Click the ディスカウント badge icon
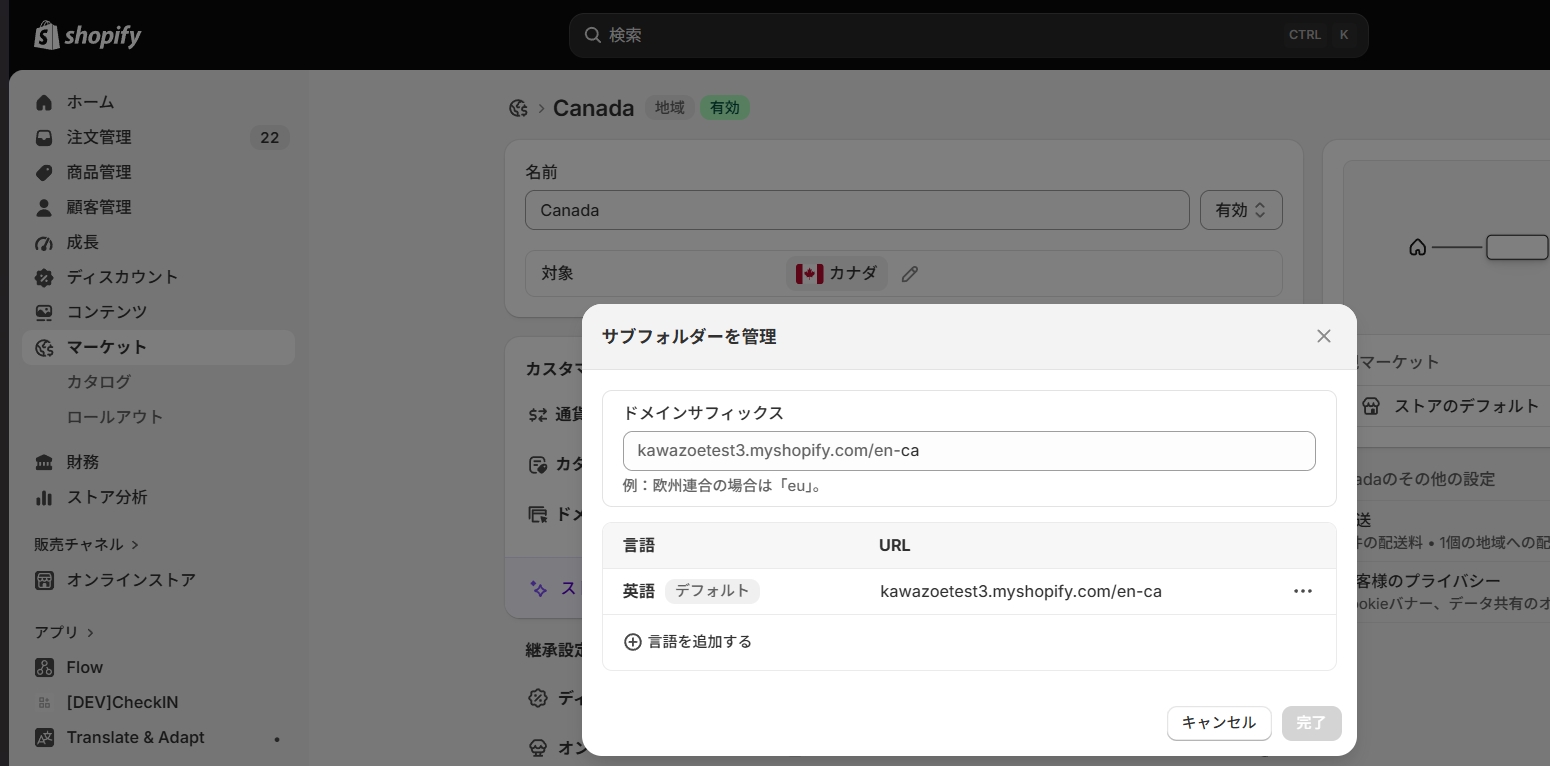Screen dimensions: 1550x766 point(44,277)
